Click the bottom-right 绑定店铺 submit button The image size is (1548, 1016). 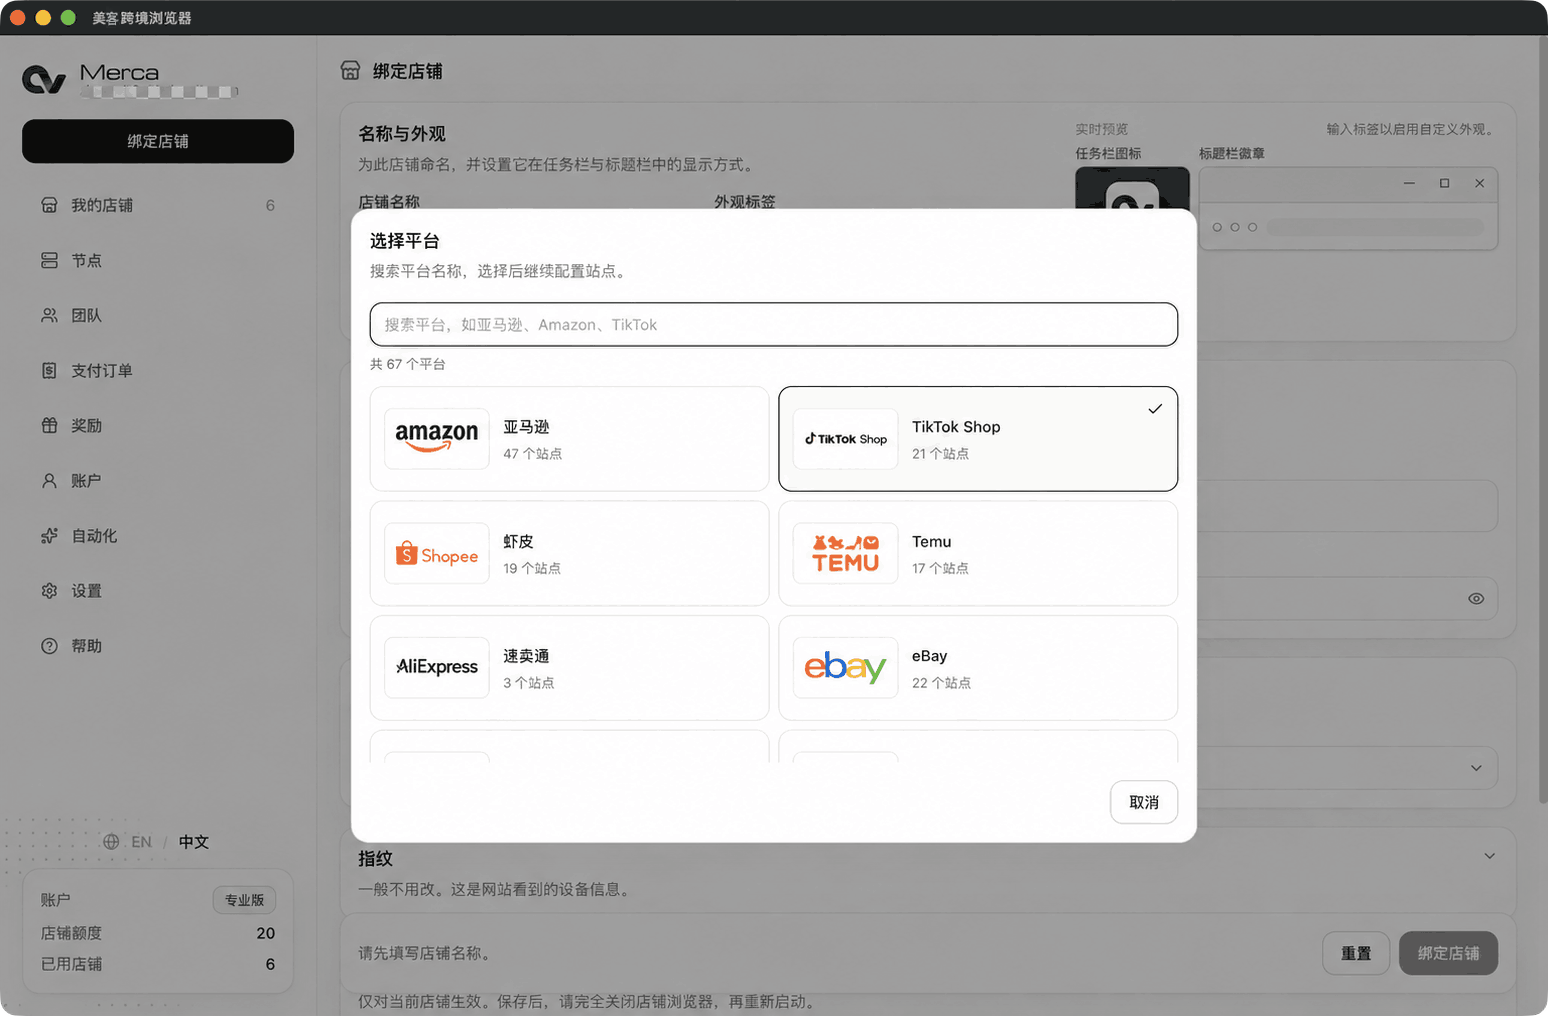1448,953
